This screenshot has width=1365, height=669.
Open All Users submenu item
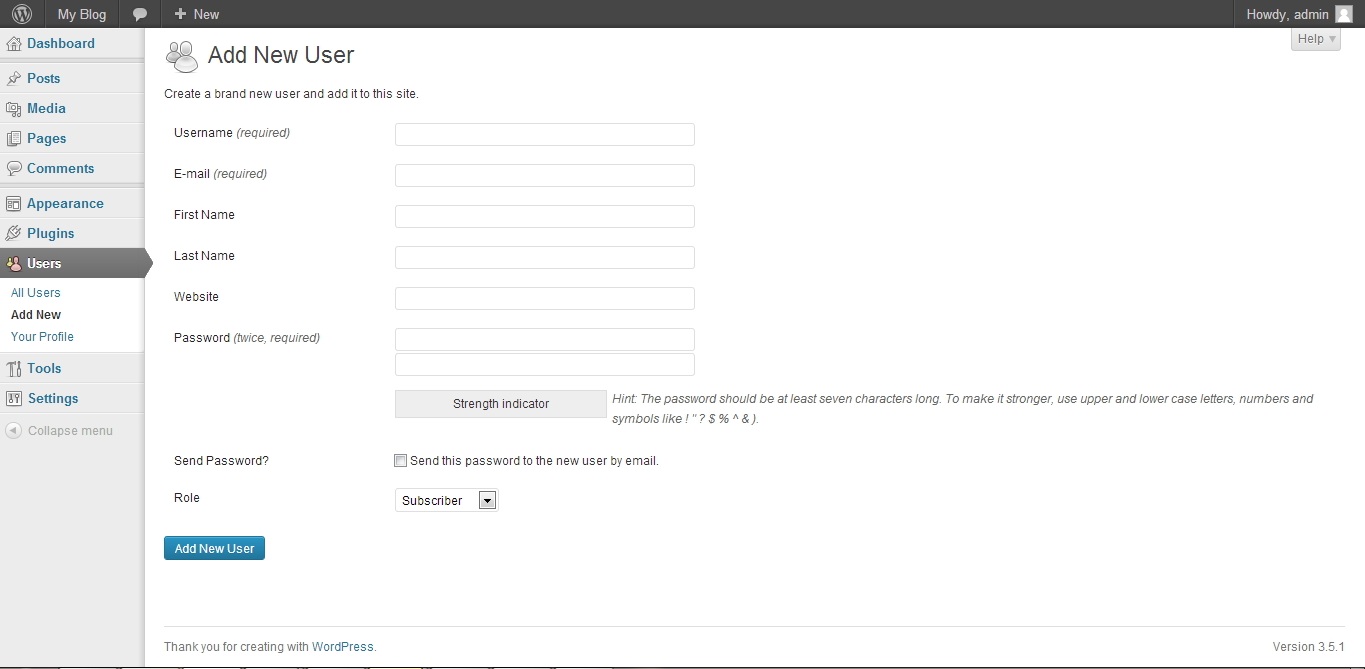coord(36,293)
